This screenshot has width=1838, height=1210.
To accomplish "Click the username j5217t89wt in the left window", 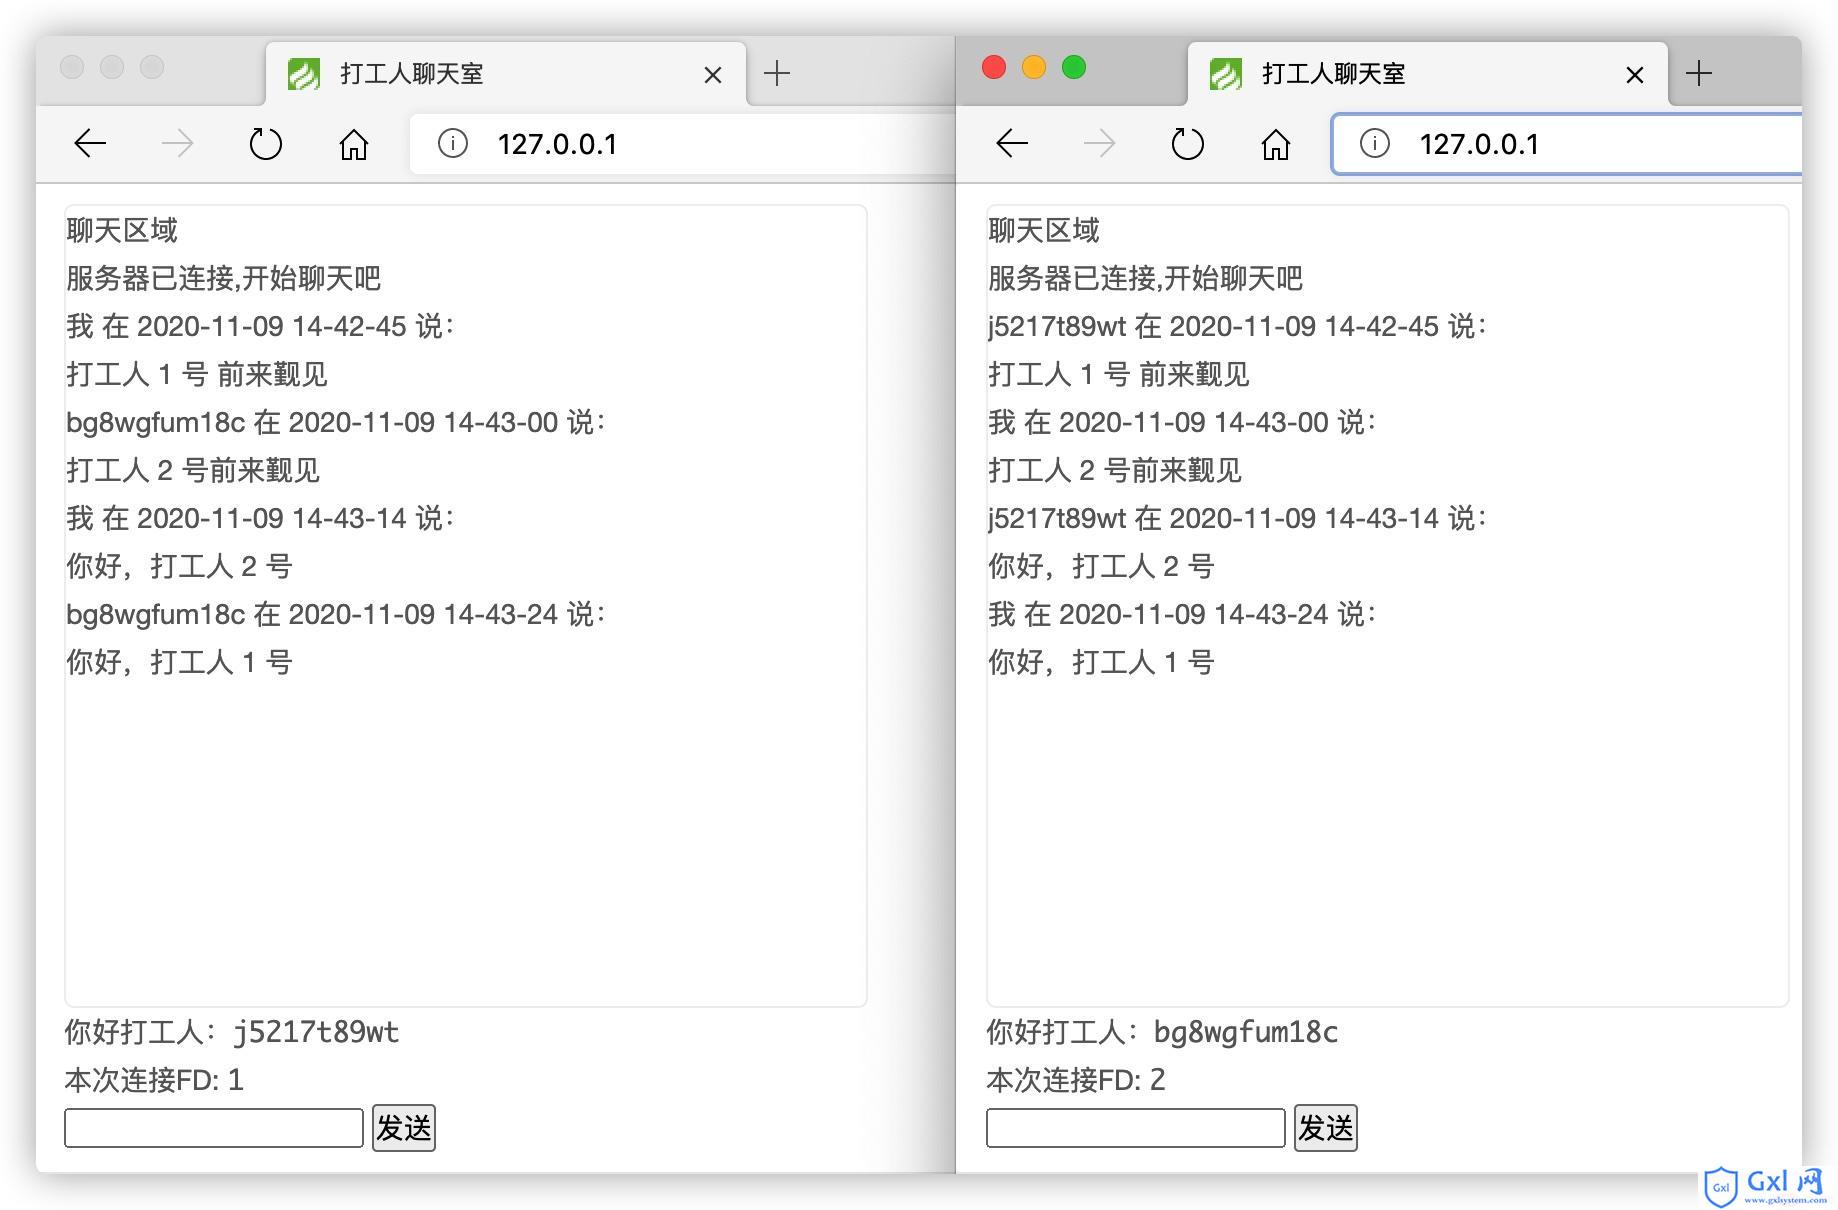I will point(316,1032).
